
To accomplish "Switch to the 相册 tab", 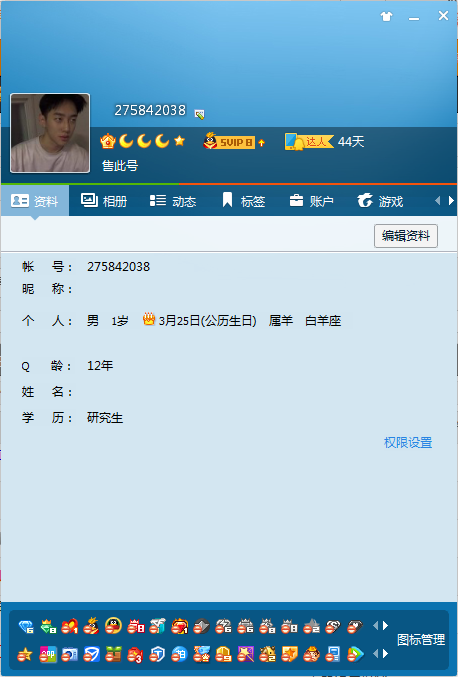I will tap(104, 201).
